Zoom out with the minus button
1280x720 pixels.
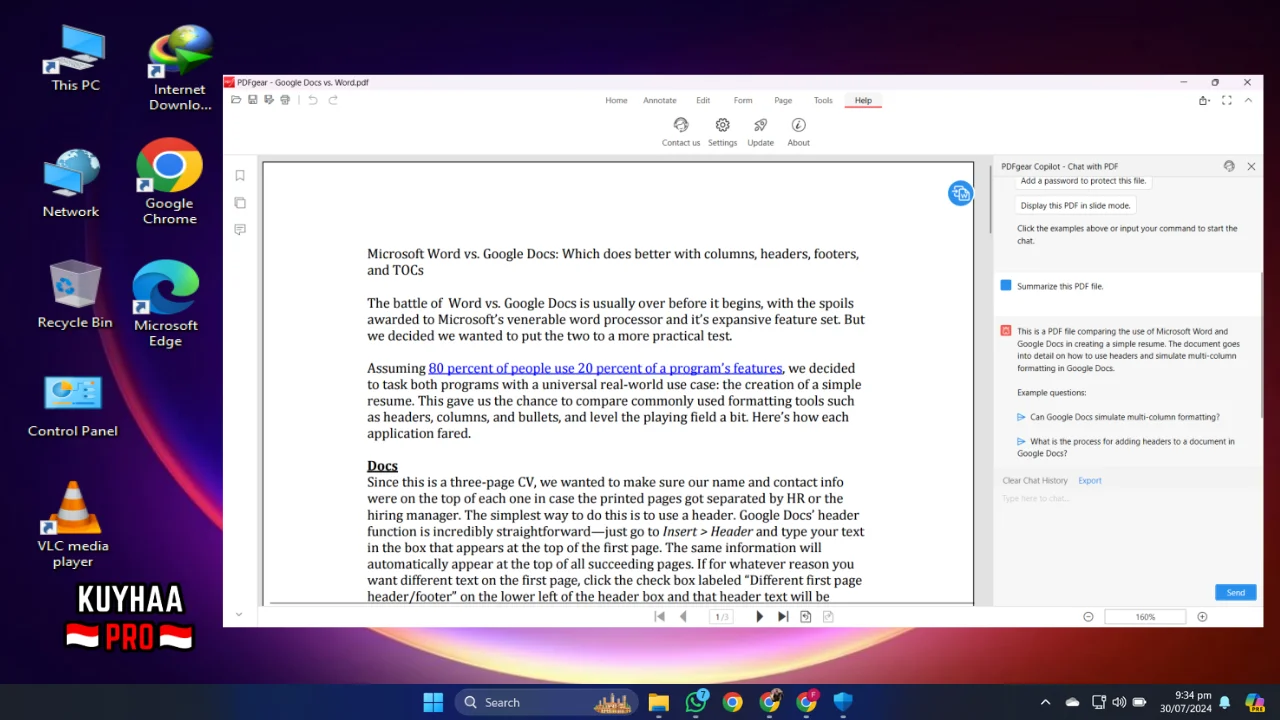[x=1088, y=617]
